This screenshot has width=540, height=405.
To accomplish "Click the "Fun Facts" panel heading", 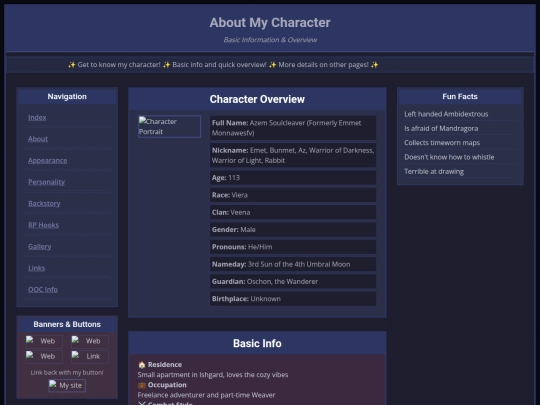I will [460, 97].
